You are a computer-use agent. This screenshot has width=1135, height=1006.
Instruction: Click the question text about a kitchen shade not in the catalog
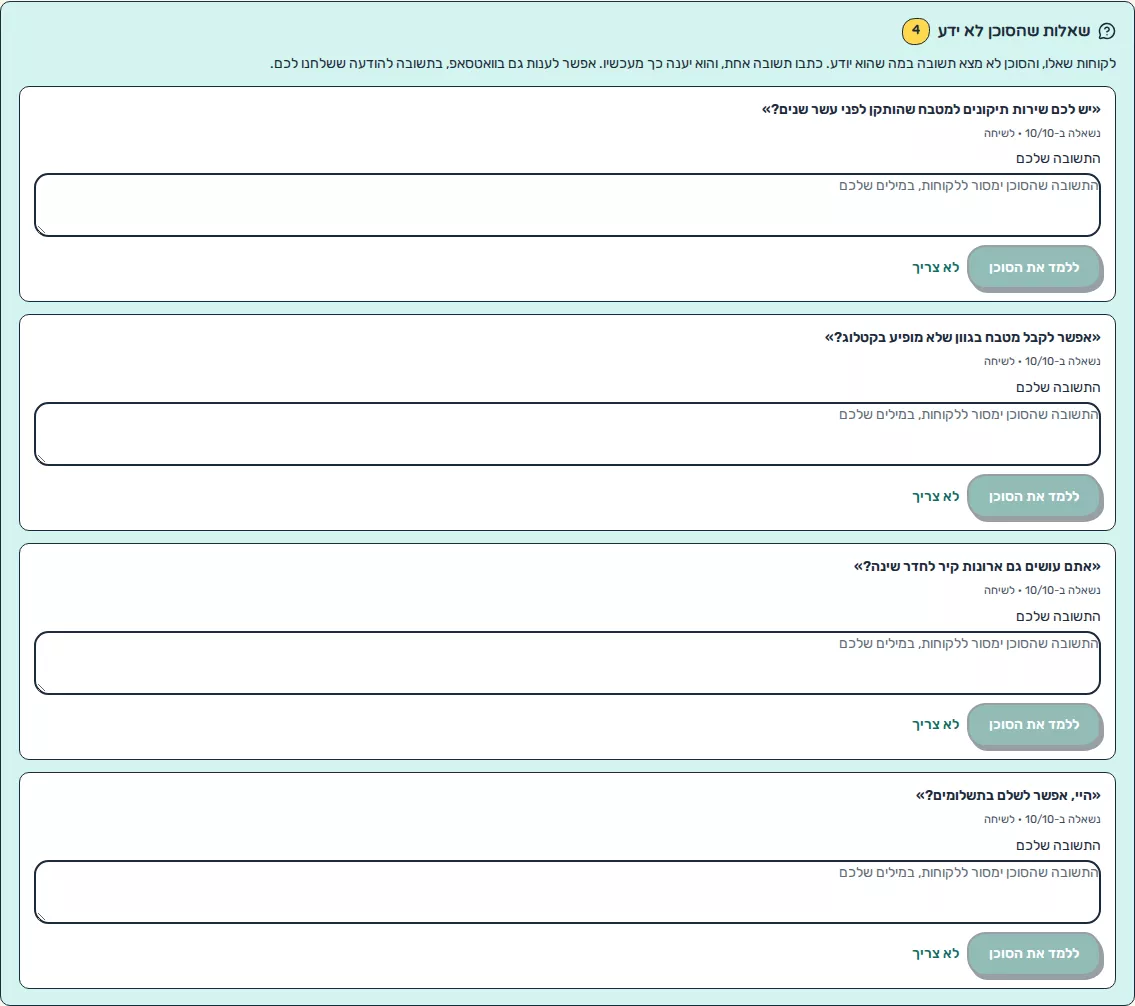pyautogui.click(x=963, y=338)
